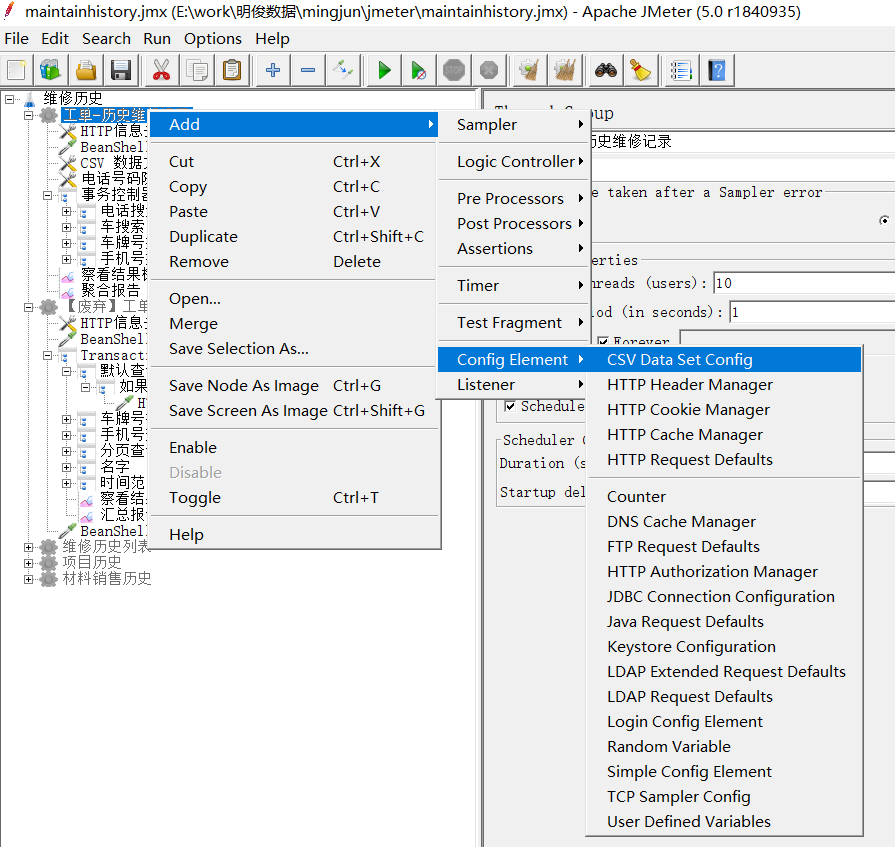Choose Toggle from the context menu
895x847 pixels.
pos(295,497)
